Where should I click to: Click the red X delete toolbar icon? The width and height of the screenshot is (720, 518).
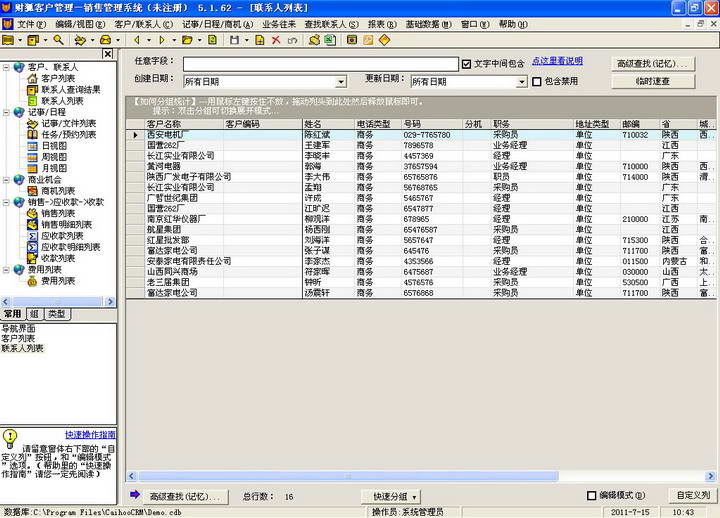pyautogui.click(x=276, y=40)
